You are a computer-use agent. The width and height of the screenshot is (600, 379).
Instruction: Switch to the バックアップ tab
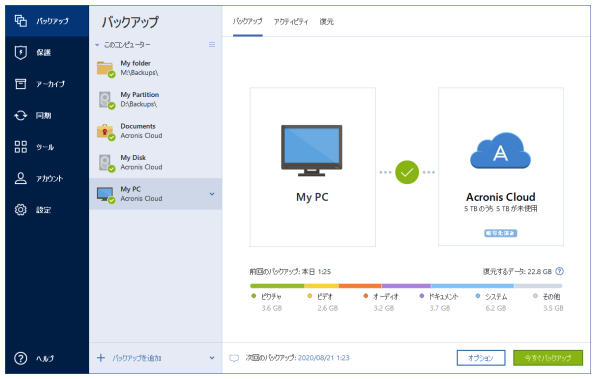coord(248,22)
